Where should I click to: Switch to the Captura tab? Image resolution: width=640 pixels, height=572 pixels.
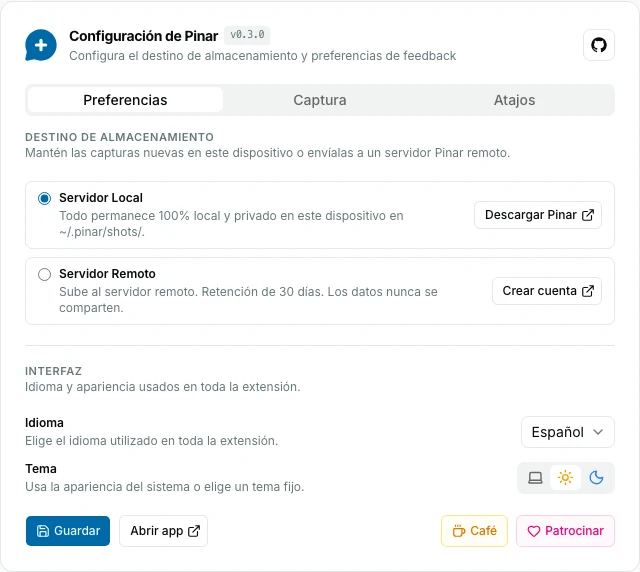(x=320, y=100)
